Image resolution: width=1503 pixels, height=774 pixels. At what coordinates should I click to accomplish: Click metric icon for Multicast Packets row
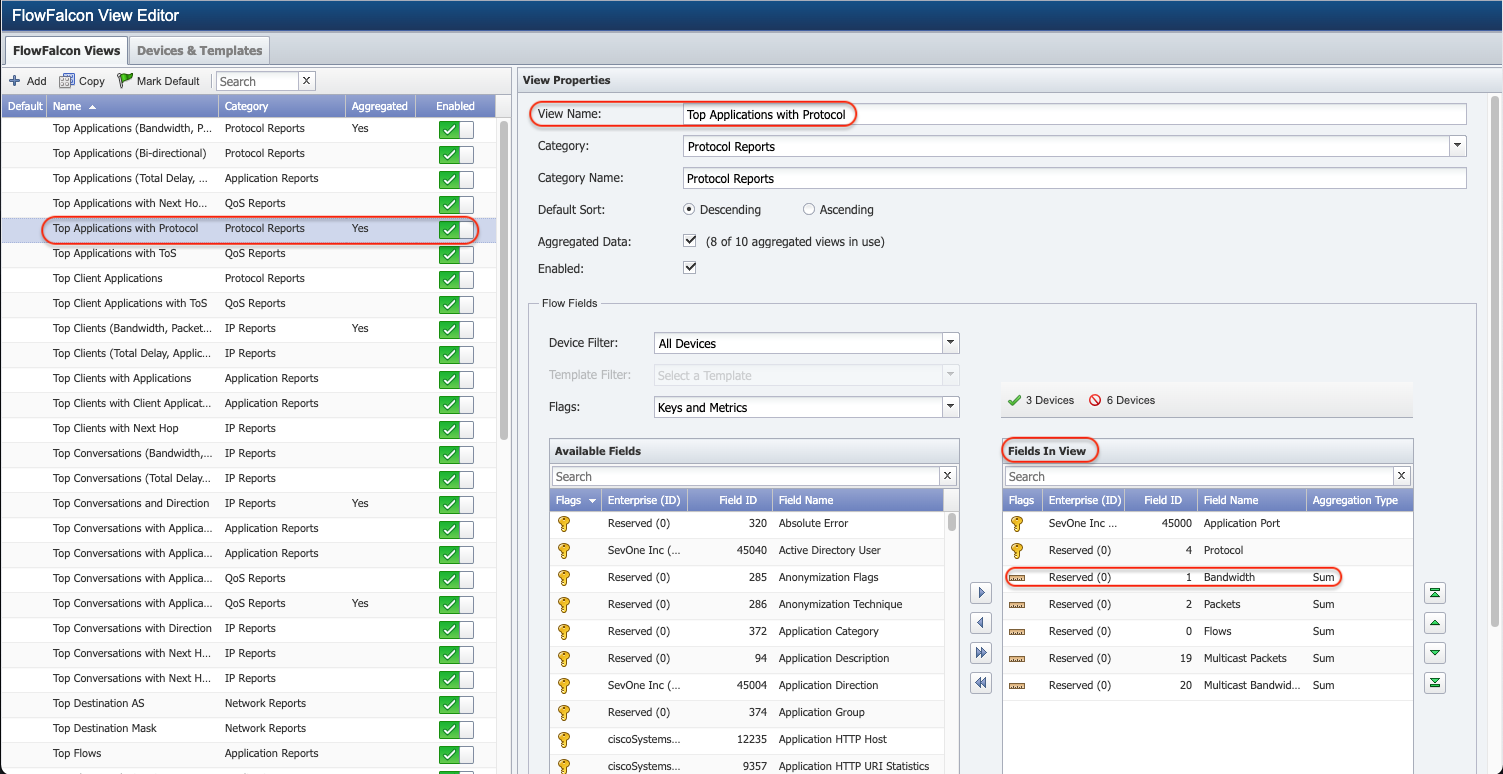[1017, 659]
